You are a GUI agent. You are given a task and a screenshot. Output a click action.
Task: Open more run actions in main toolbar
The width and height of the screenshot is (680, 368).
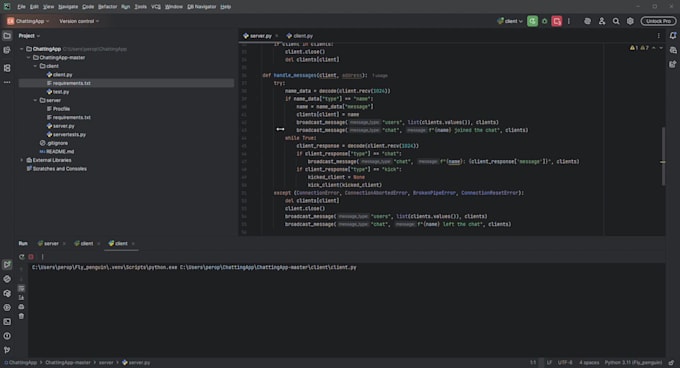point(569,21)
